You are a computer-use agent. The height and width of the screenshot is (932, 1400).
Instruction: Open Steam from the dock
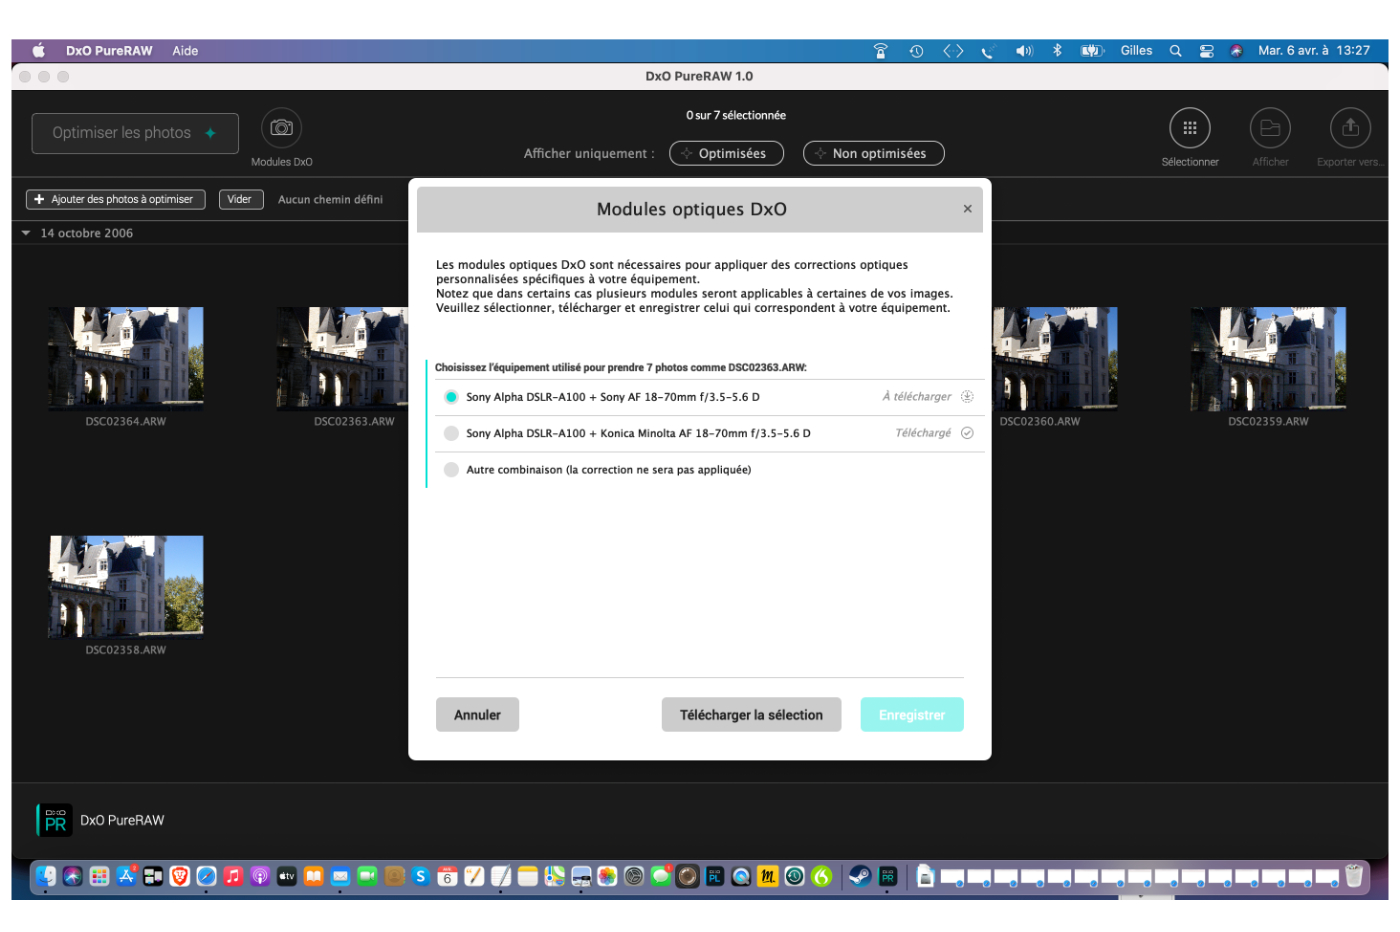click(x=859, y=876)
